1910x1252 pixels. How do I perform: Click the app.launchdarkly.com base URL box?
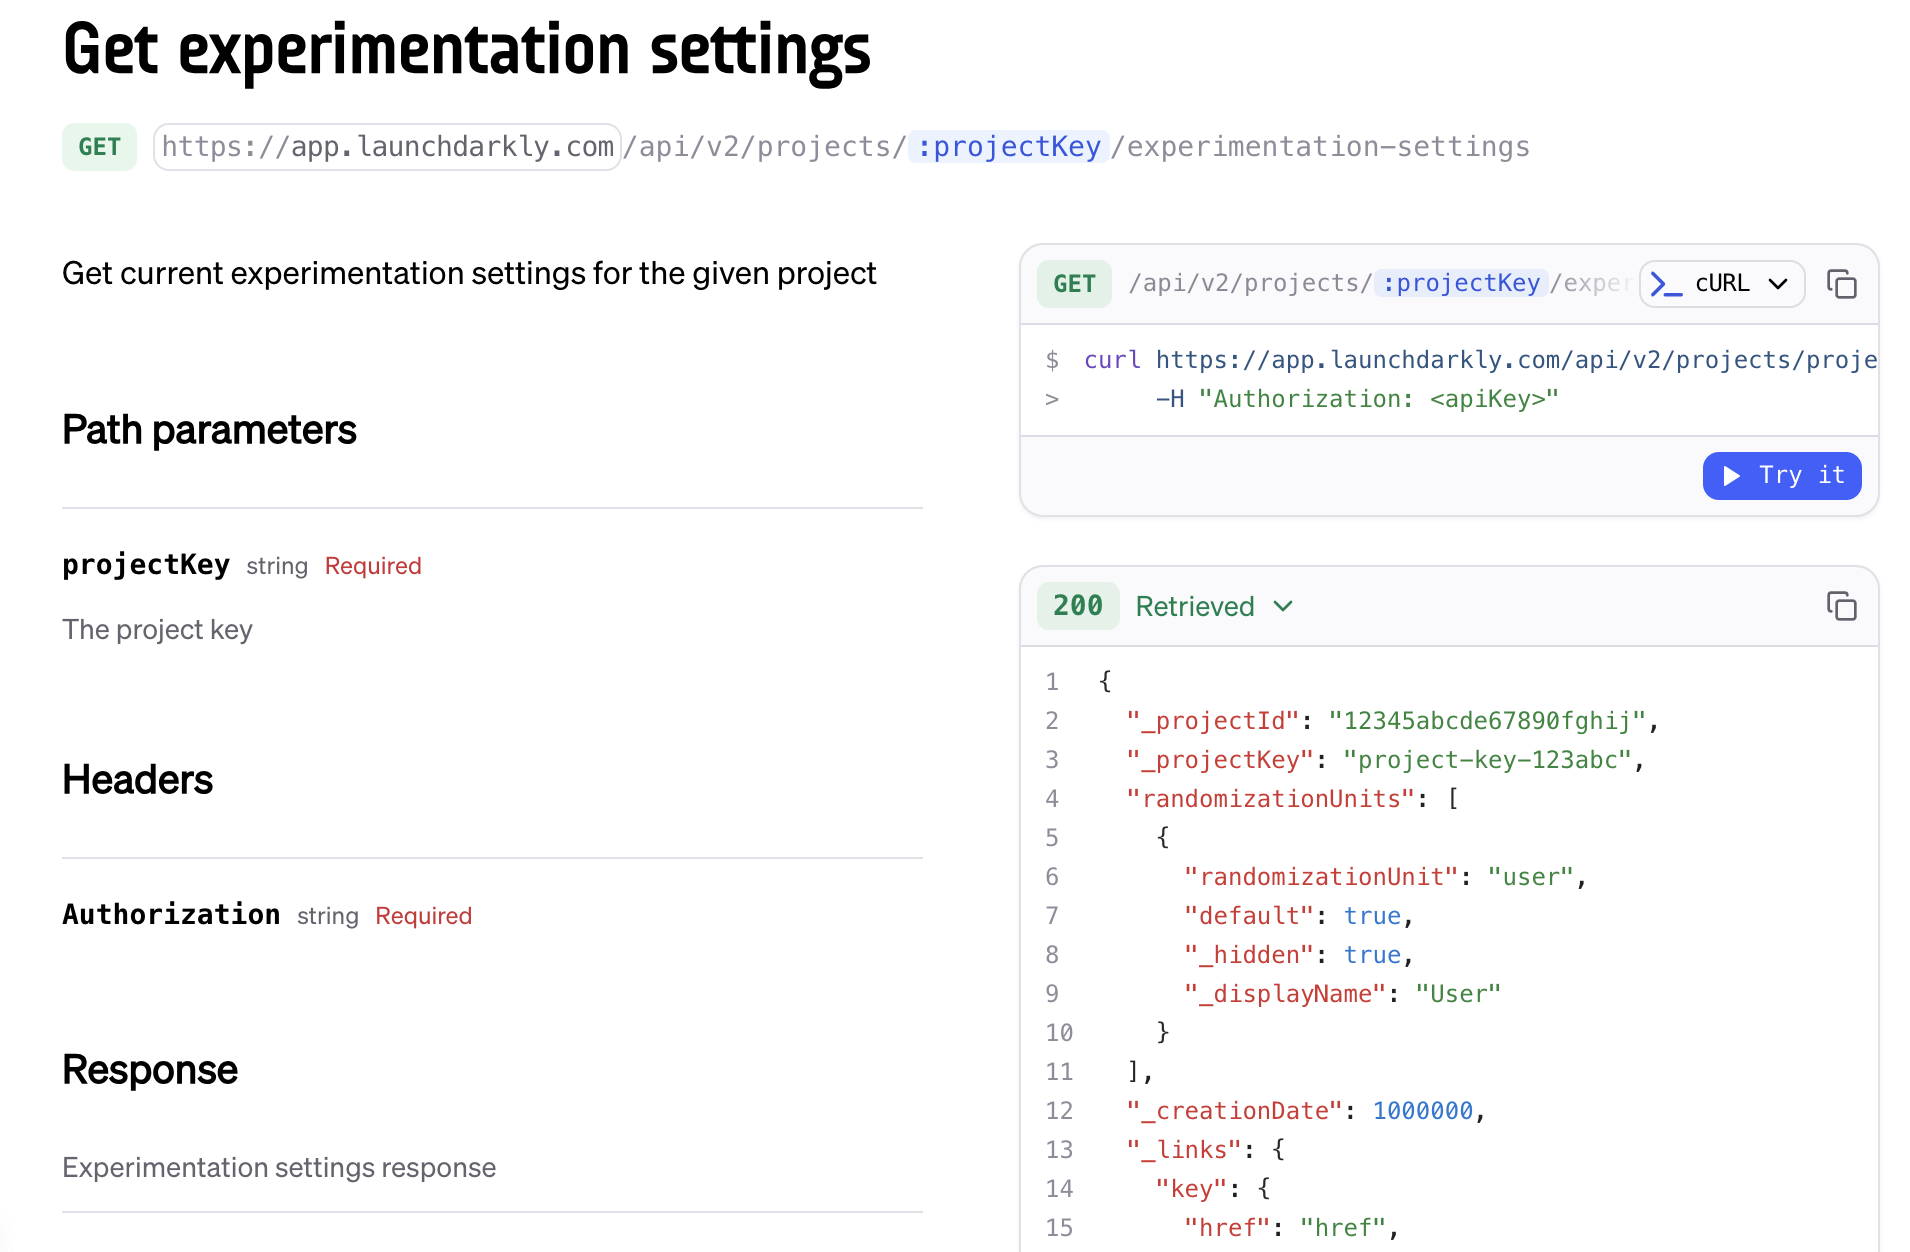(x=387, y=147)
